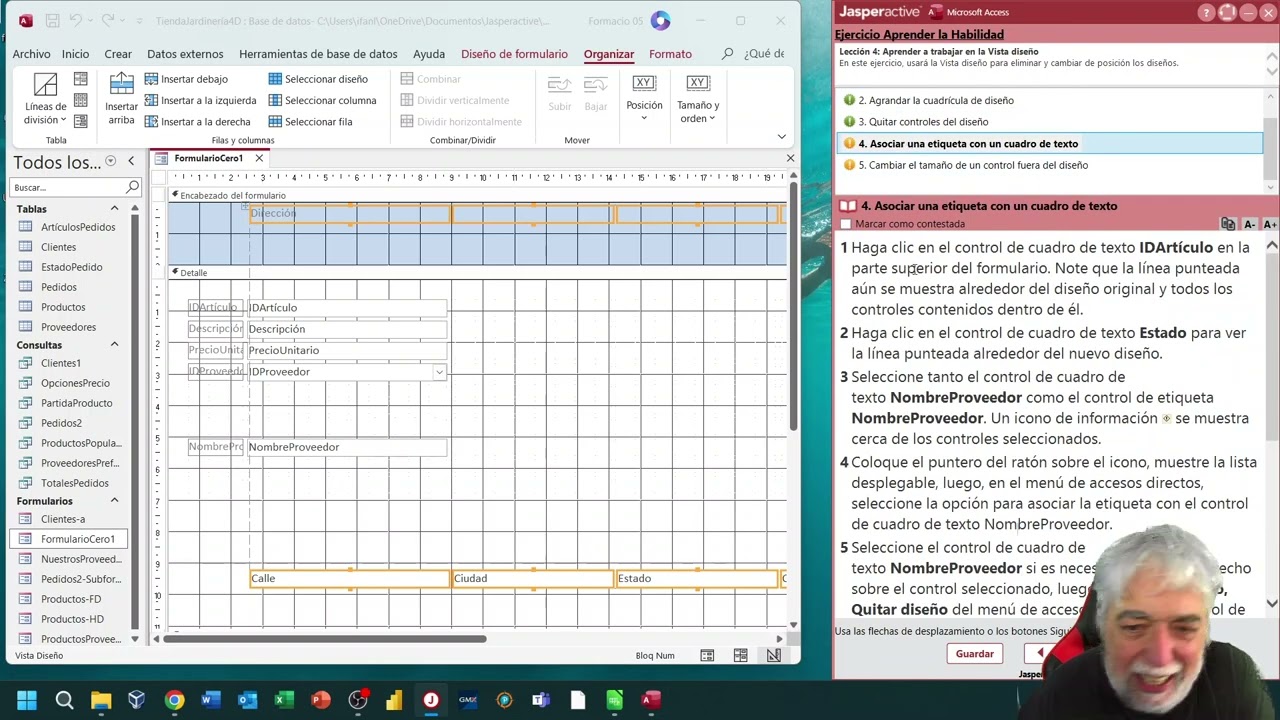Click the Jasperactive help button
Viewport: 1280px width, 720px height.
coord(1208,12)
